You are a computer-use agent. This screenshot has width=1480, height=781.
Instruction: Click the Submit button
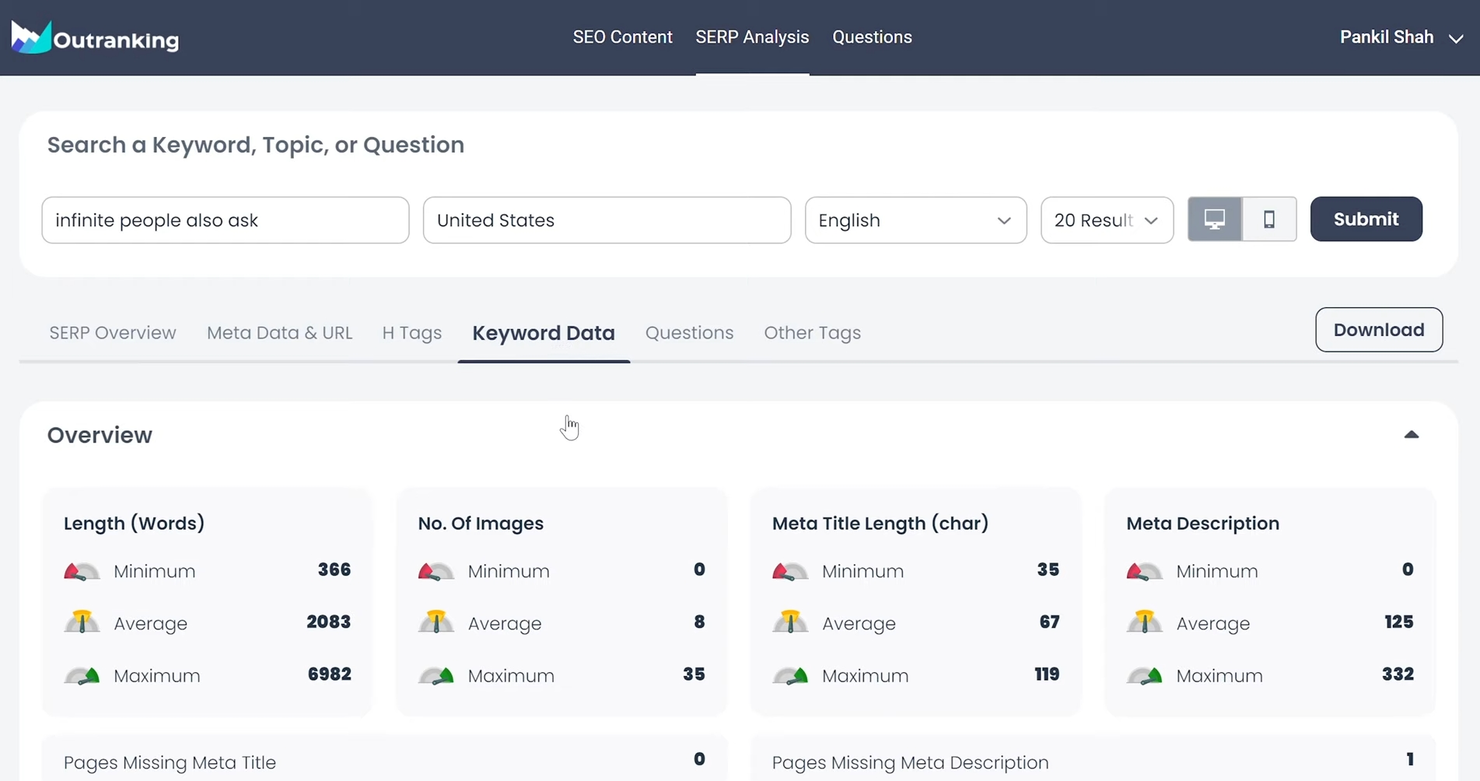tap(1366, 219)
